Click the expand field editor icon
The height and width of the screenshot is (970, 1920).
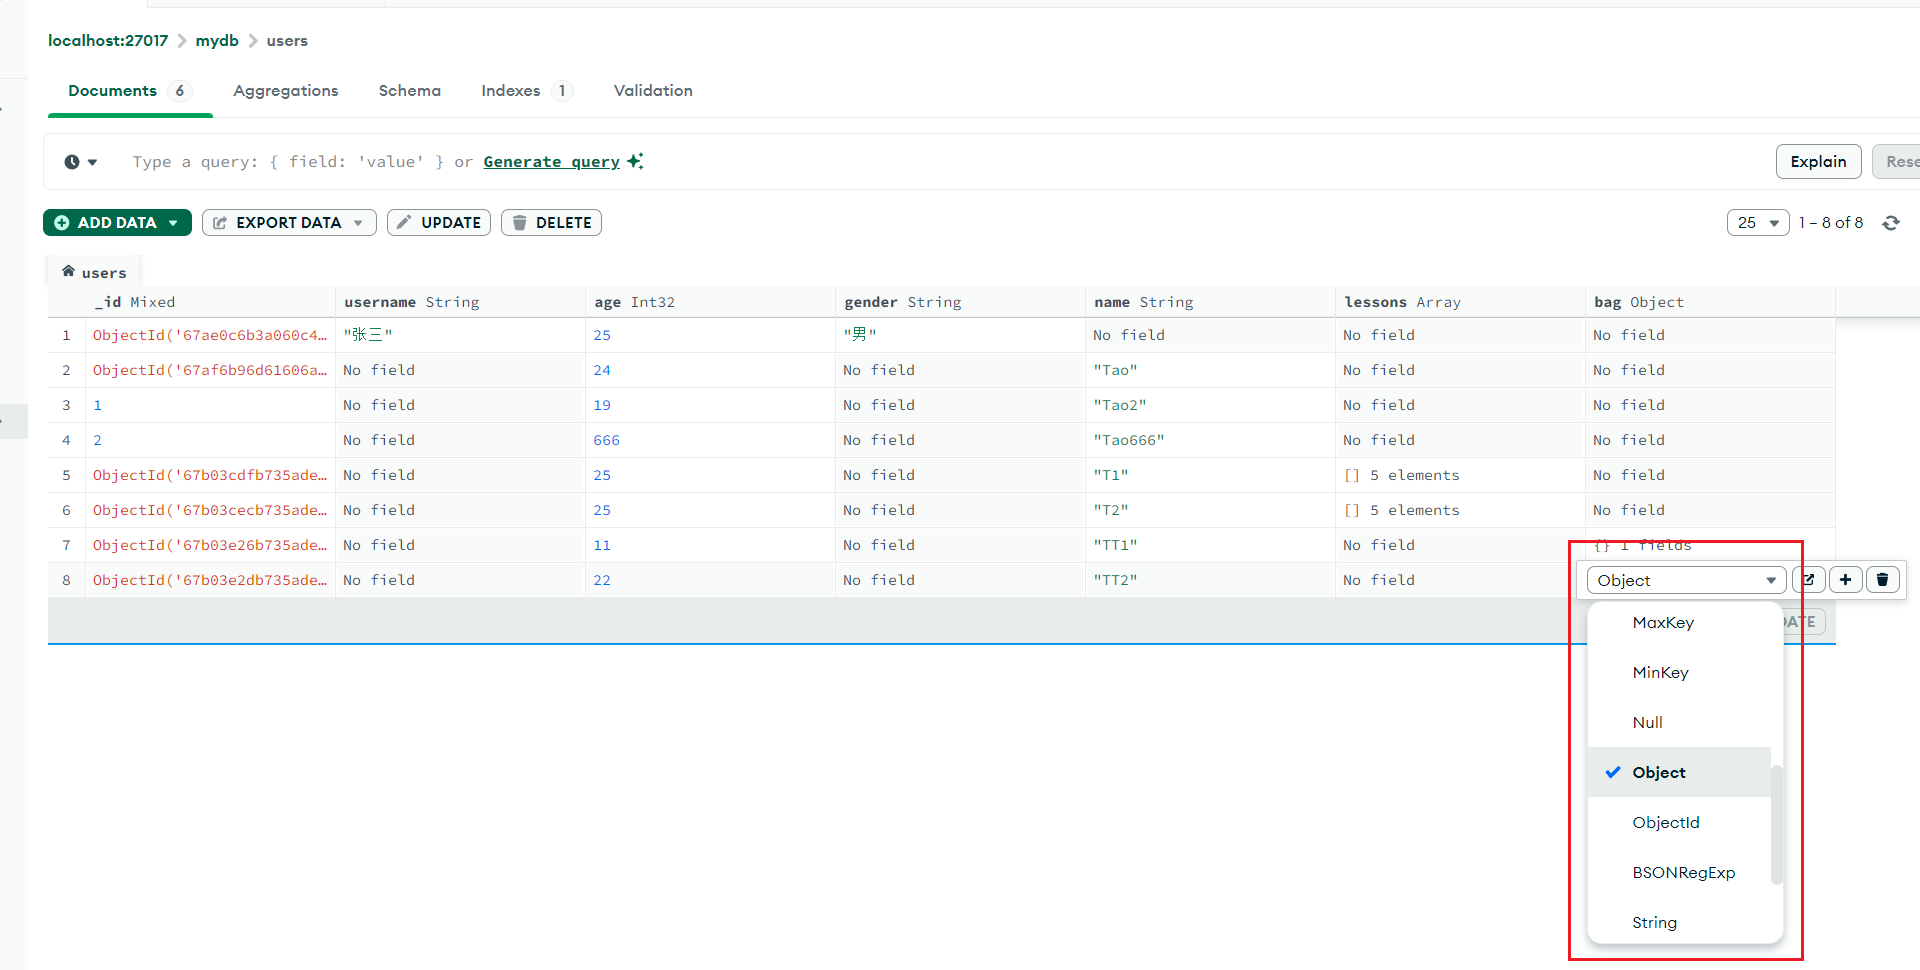pos(1808,580)
